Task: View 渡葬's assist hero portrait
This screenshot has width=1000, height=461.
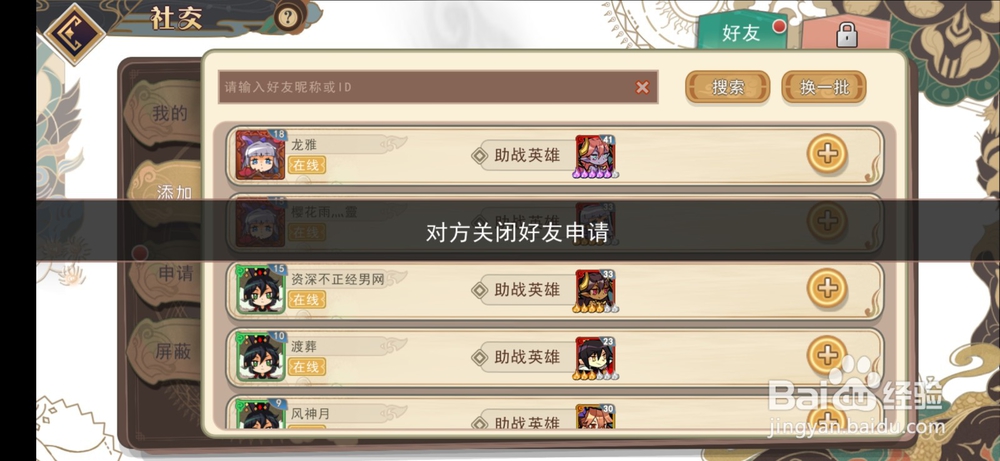Action: (596, 358)
